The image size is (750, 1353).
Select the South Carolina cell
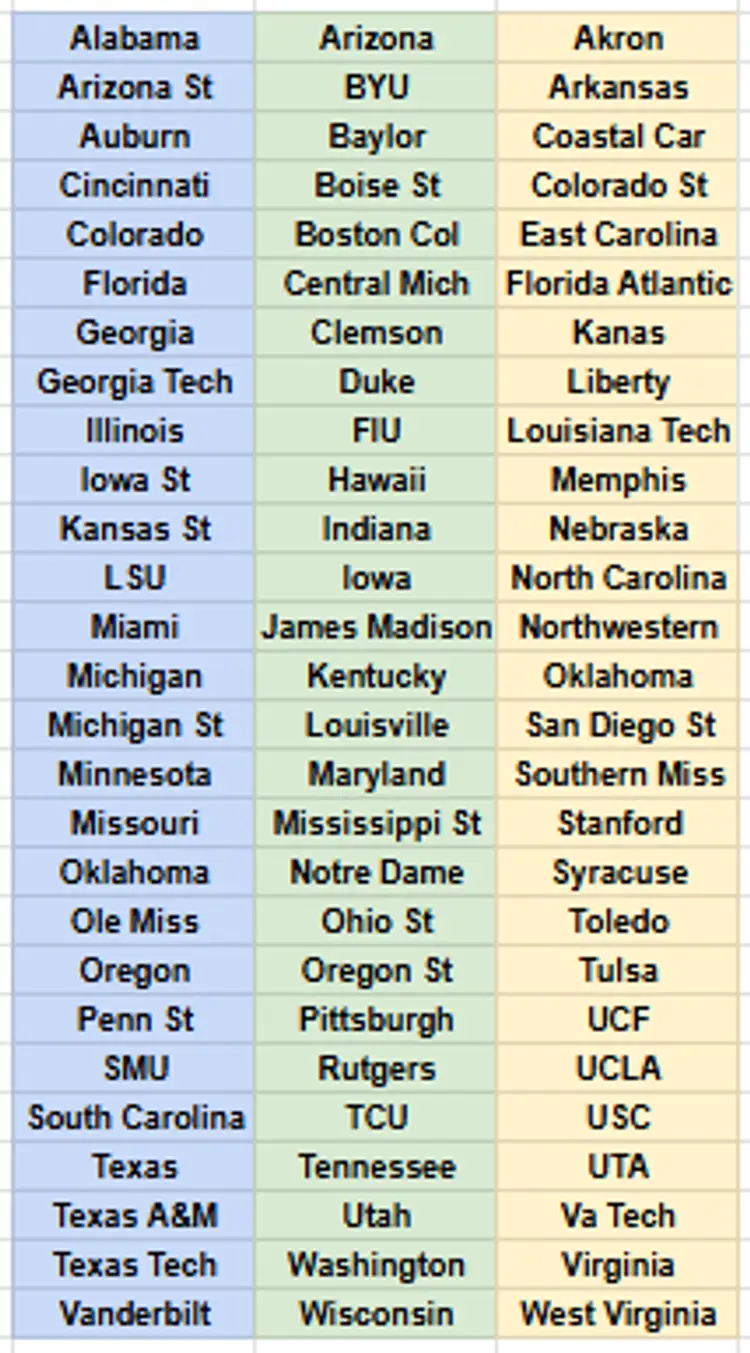pos(134,1116)
